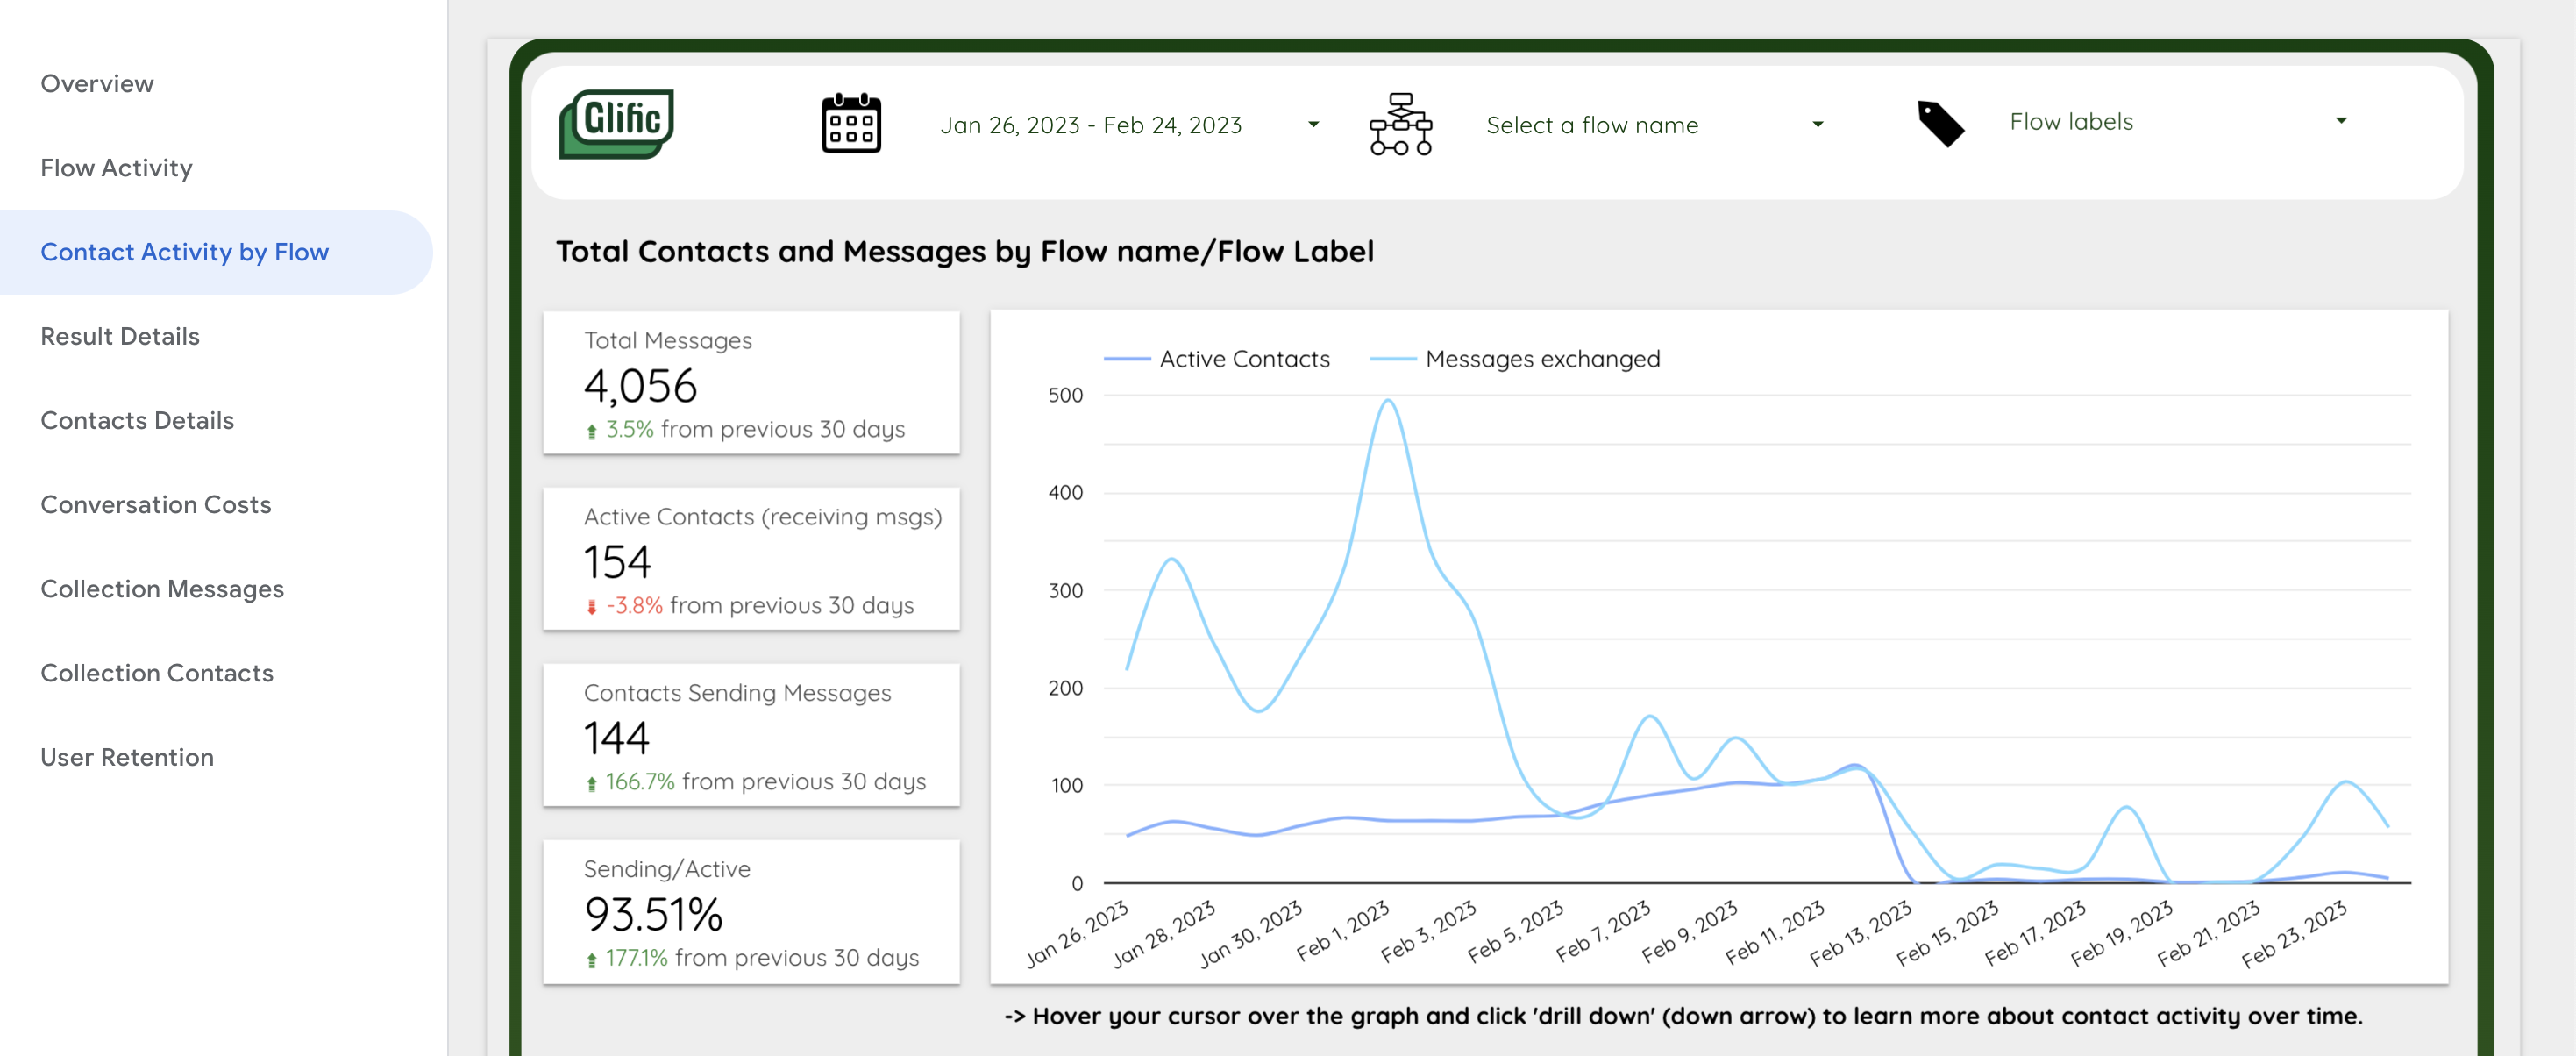Screen dimensions: 2576x1056
Task: Click the Flow labels dropdown arrow
Action: pyautogui.click(x=2340, y=121)
